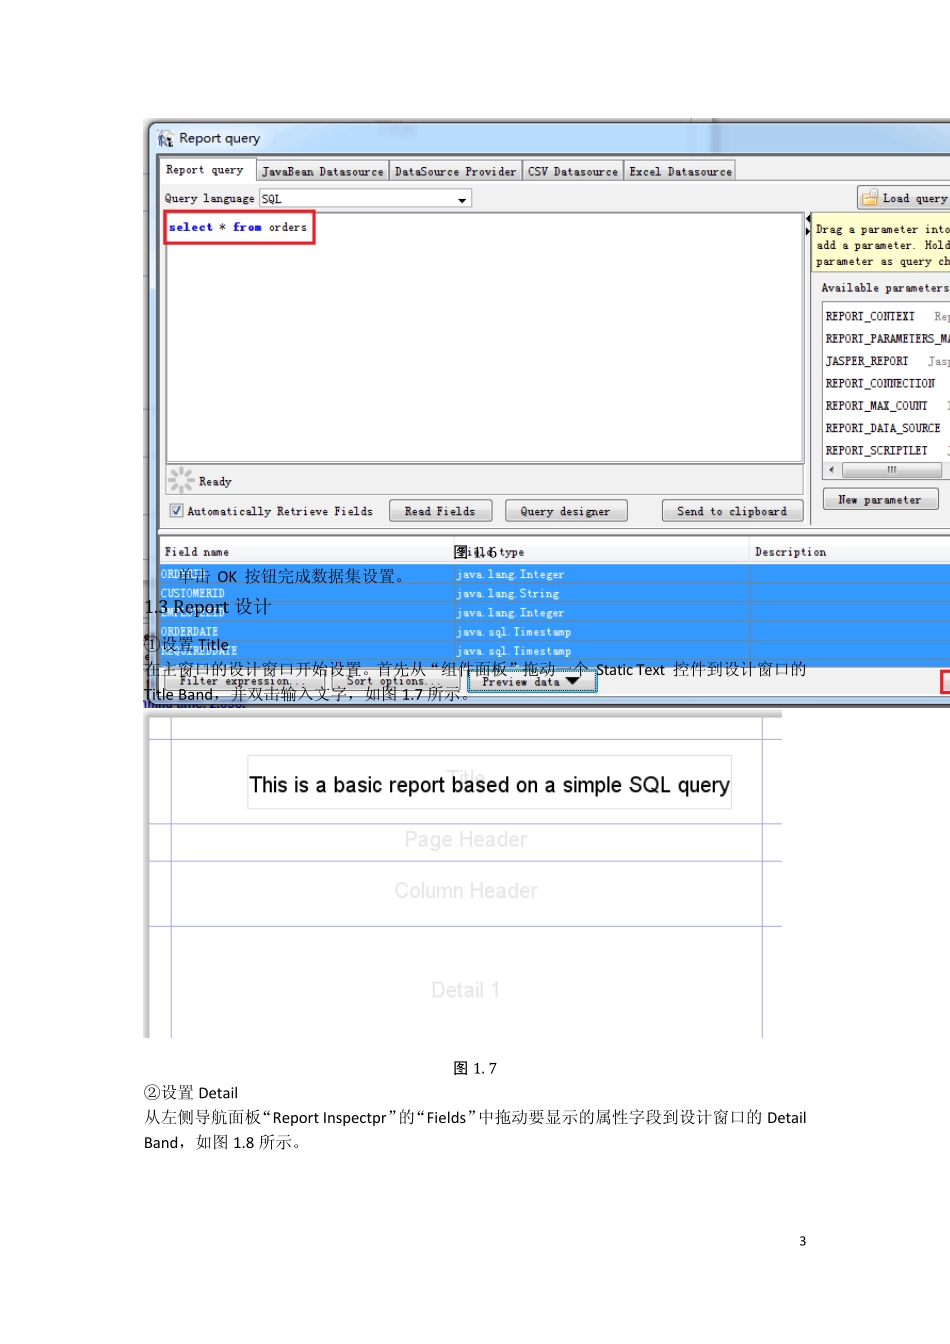Open the Query designer

(x=565, y=511)
